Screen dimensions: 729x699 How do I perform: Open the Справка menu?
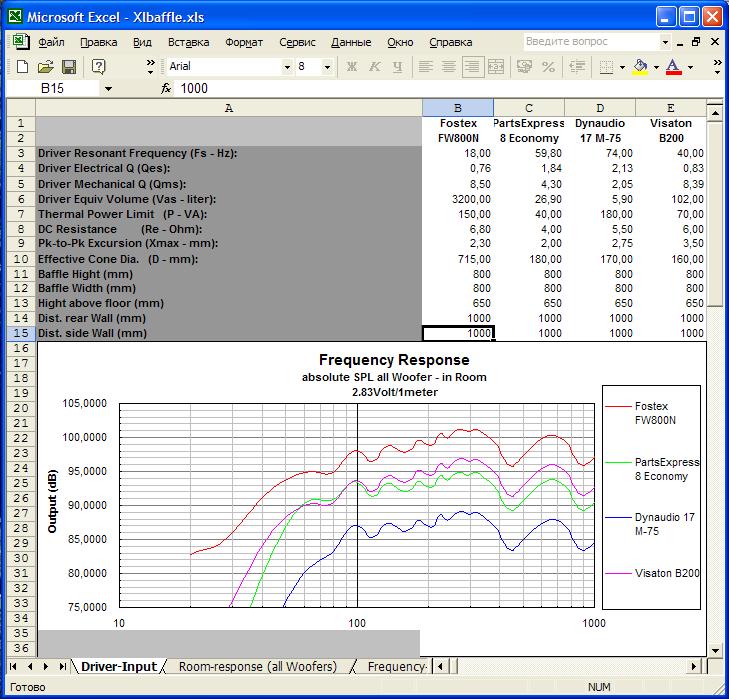451,42
